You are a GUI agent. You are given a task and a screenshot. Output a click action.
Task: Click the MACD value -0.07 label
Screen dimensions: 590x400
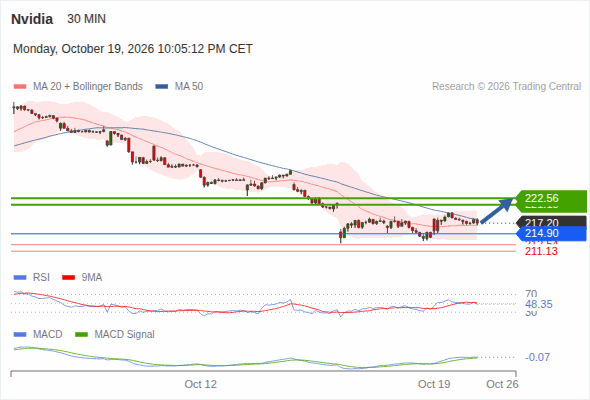click(537, 357)
